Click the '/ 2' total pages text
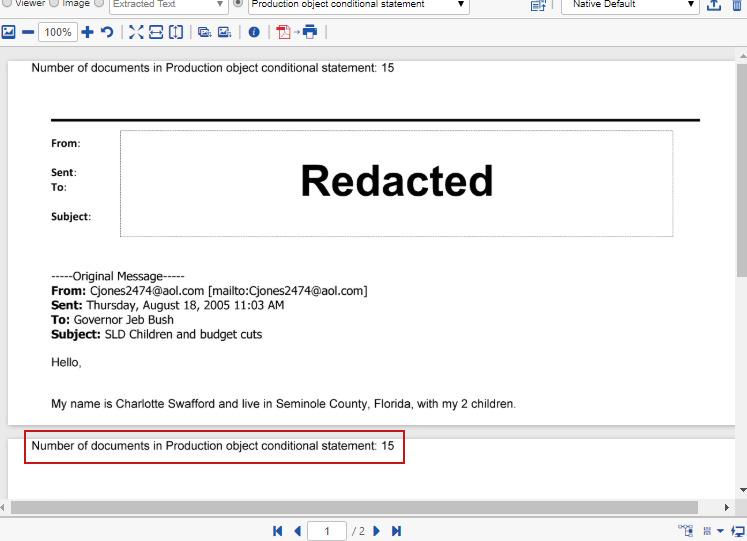Viewport: 747px width, 541px height. (358, 531)
